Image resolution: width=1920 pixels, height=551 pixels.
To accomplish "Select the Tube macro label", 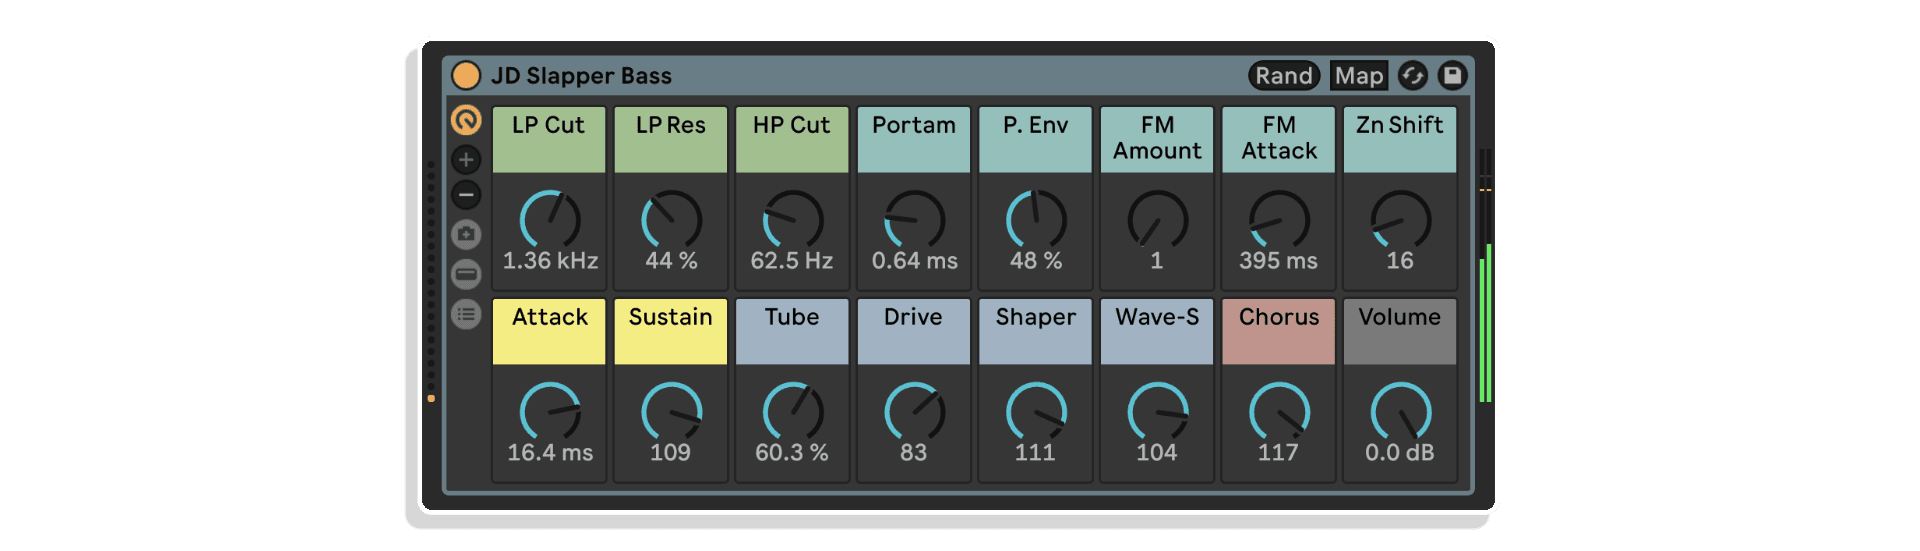I will (792, 331).
